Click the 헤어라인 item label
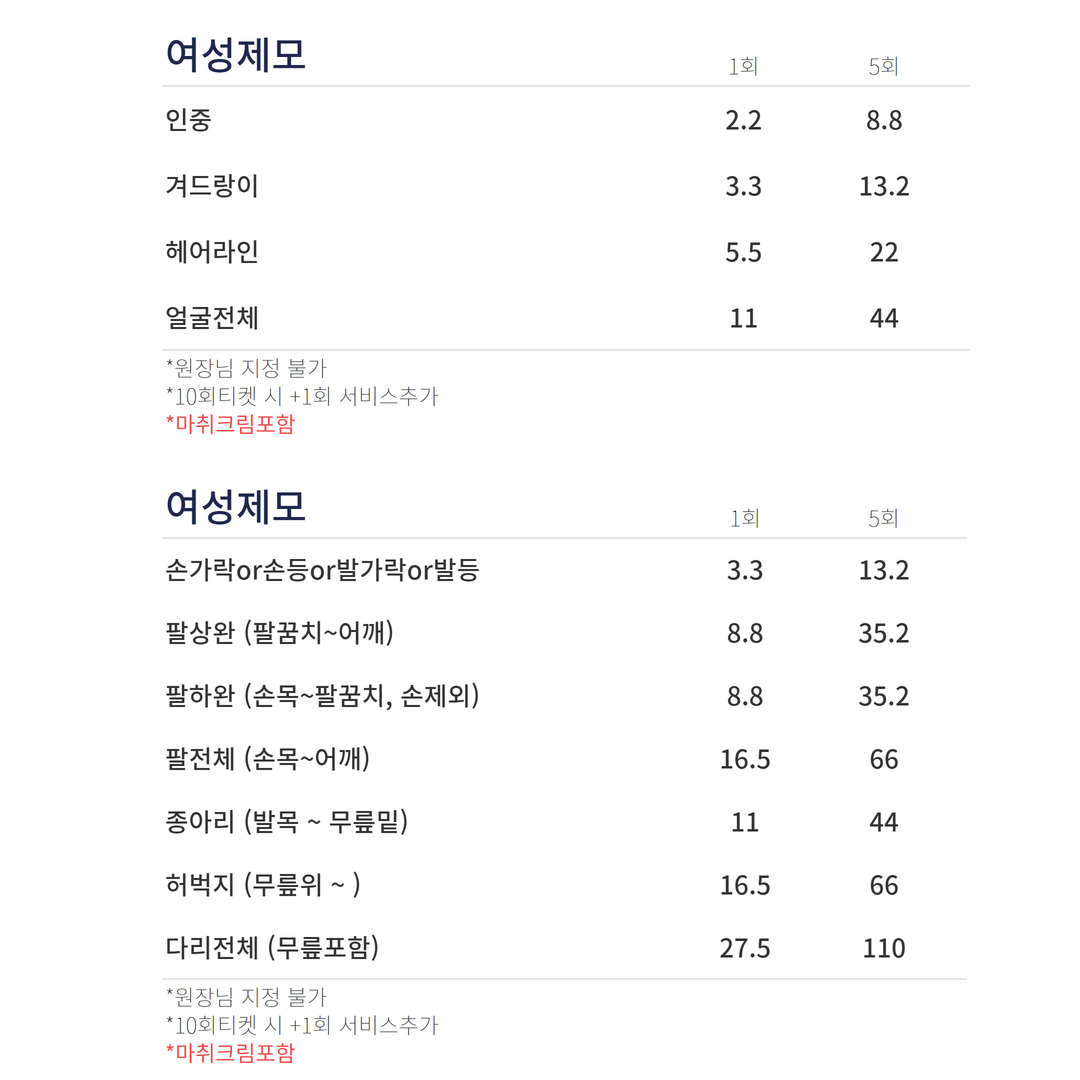The image size is (1080, 1080). click(x=212, y=253)
